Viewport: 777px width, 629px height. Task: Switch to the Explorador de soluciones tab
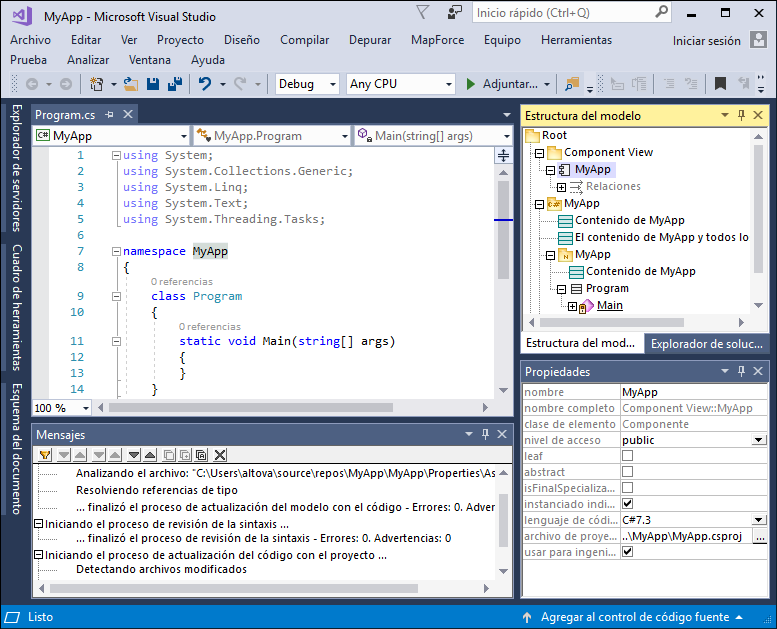[707, 344]
